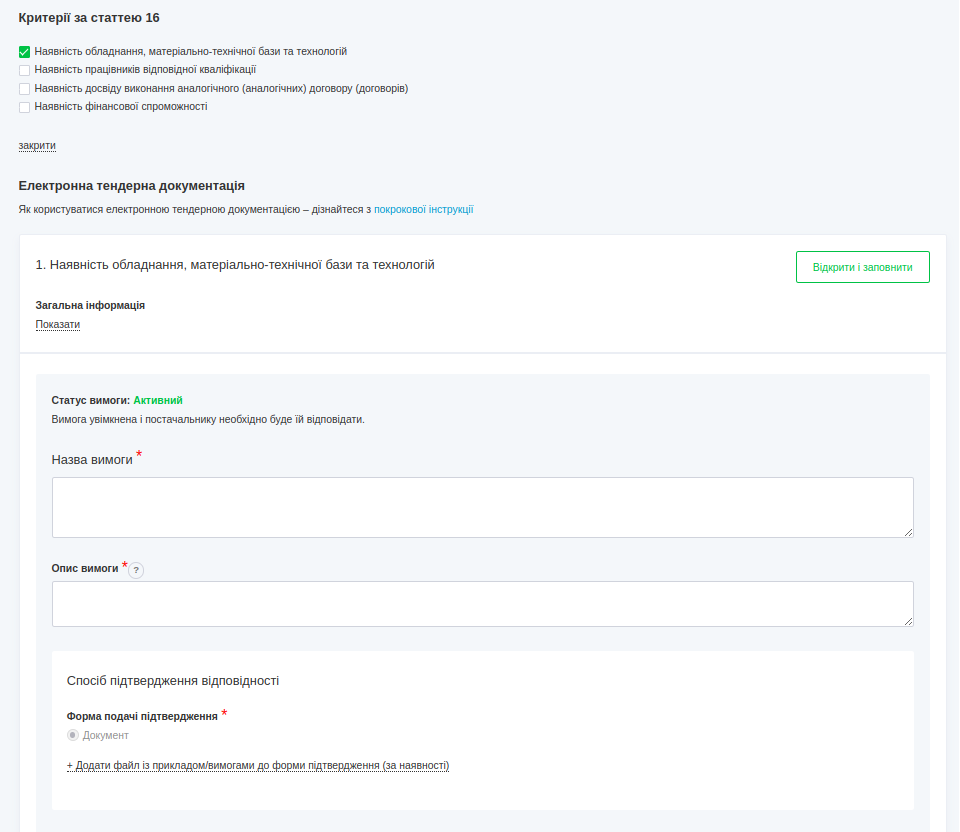This screenshot has width=960, height=832.
Task: Expand Загальна інформація via Показати
Action: click(57, 324)
